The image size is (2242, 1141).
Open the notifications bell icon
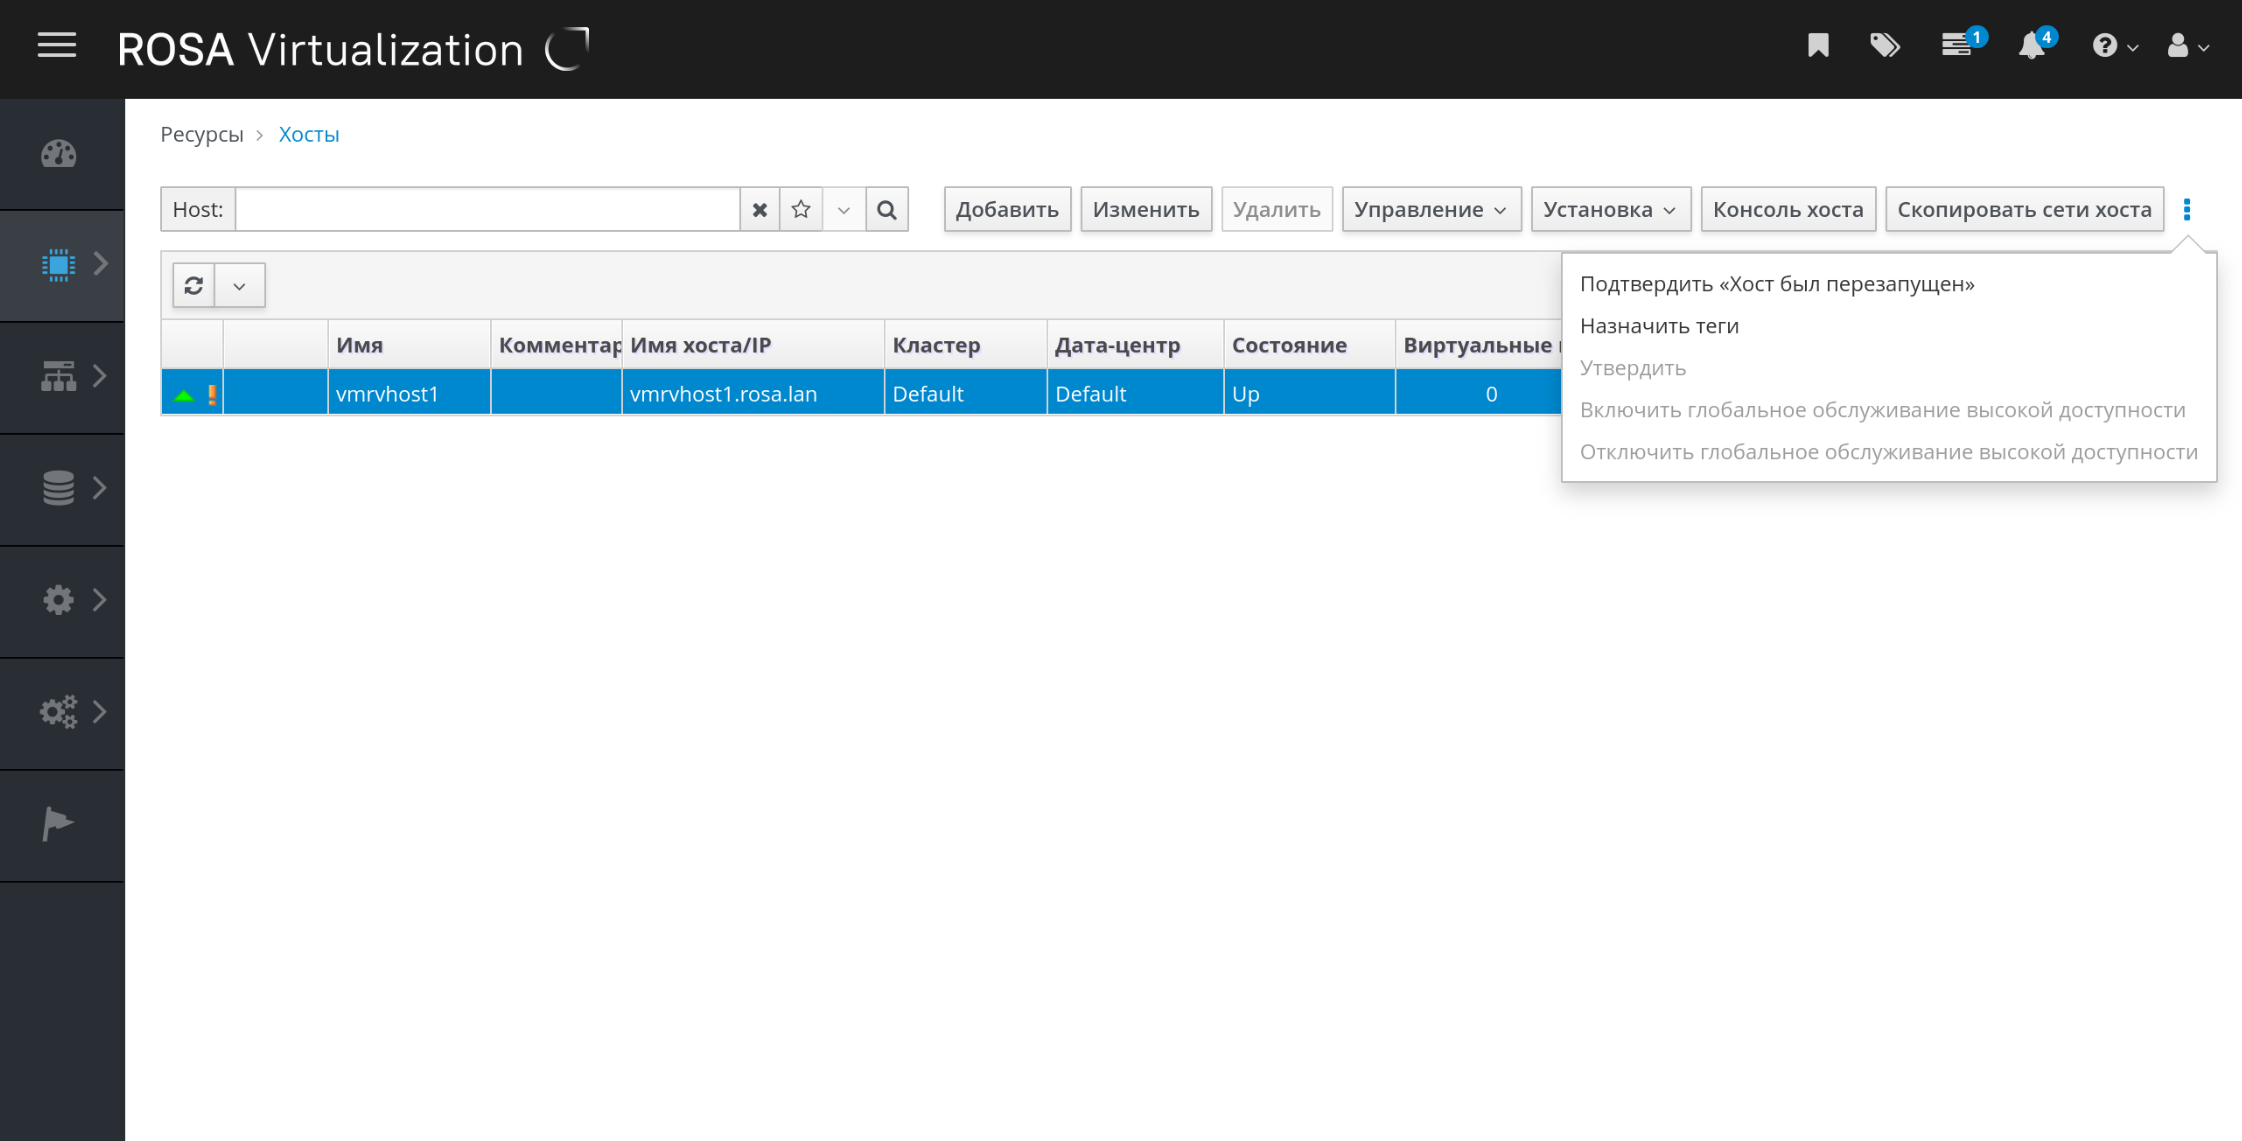point(2031,46)
